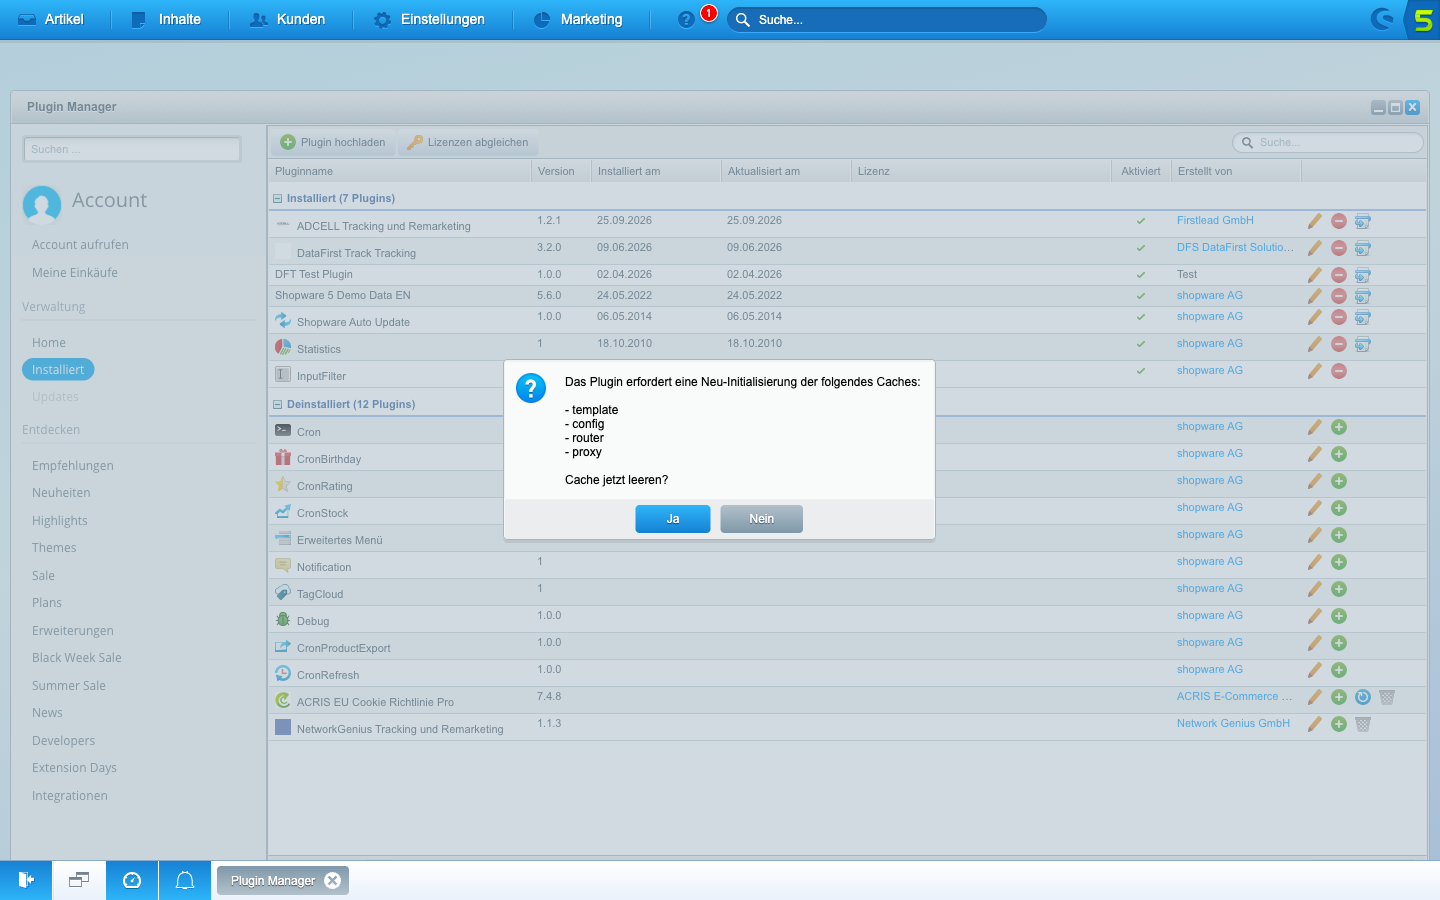Focus the top global Suche field
This screenshot has width=1440, height=900.
887,20
